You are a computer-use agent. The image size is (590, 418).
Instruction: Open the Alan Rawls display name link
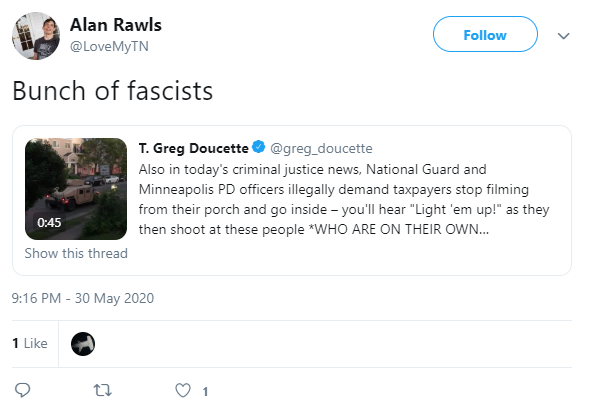[x=116, y=25]
